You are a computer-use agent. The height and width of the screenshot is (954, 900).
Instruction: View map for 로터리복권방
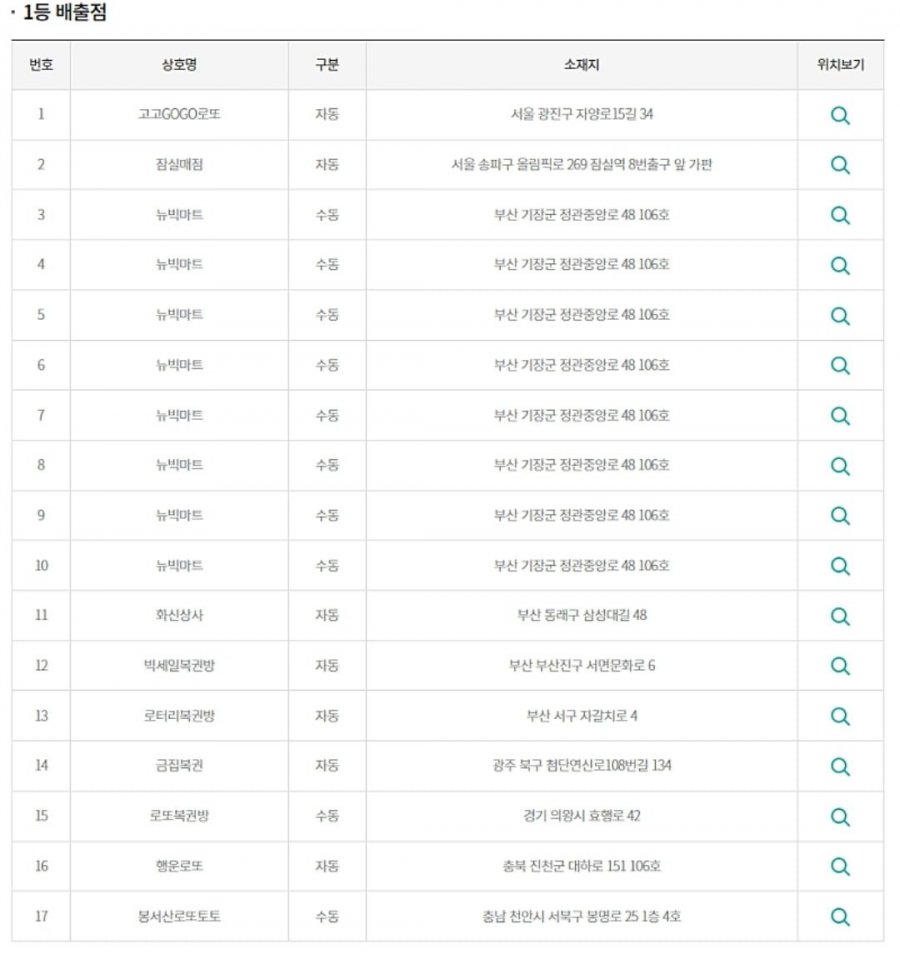840,716
